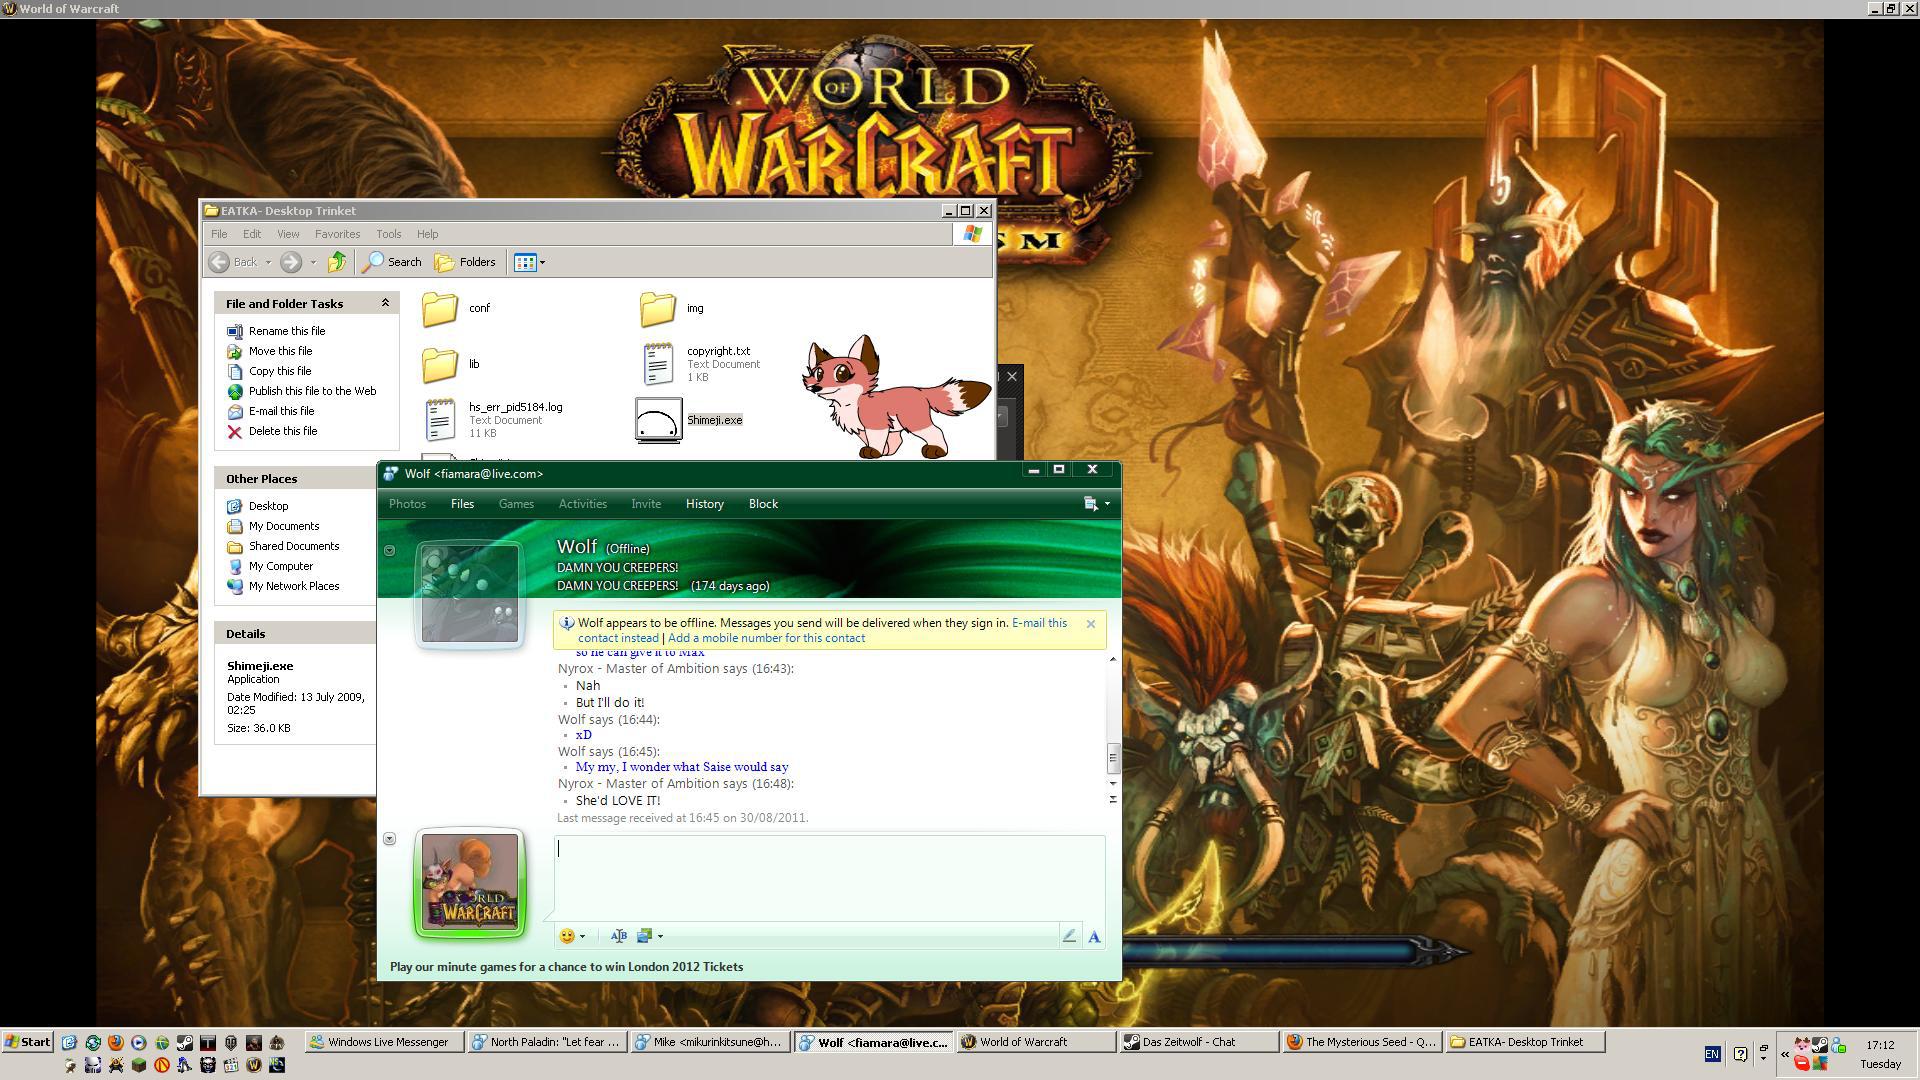Image resolution: width=1920 pixels, height=1080 pixels.
Task: Switch to handwriting pen mode icon
Action: tap(1069, 936)
